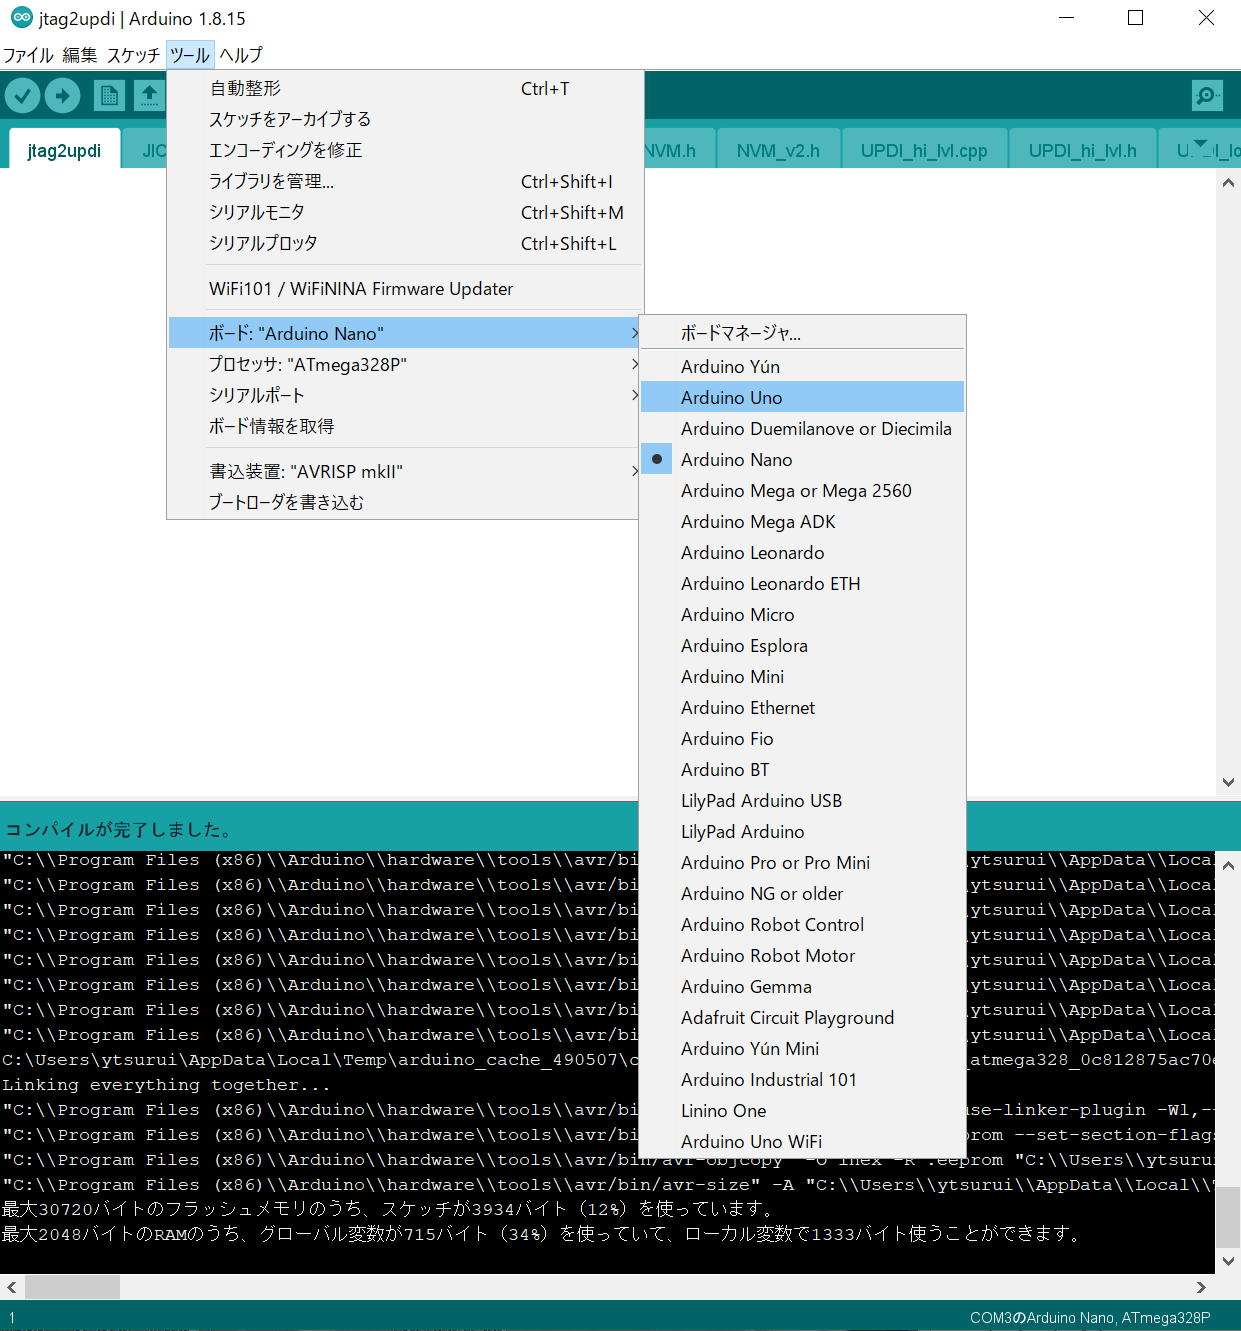Click the console vertical scrollbar thumb

pyautogui.click(x=1228, y=1216)
